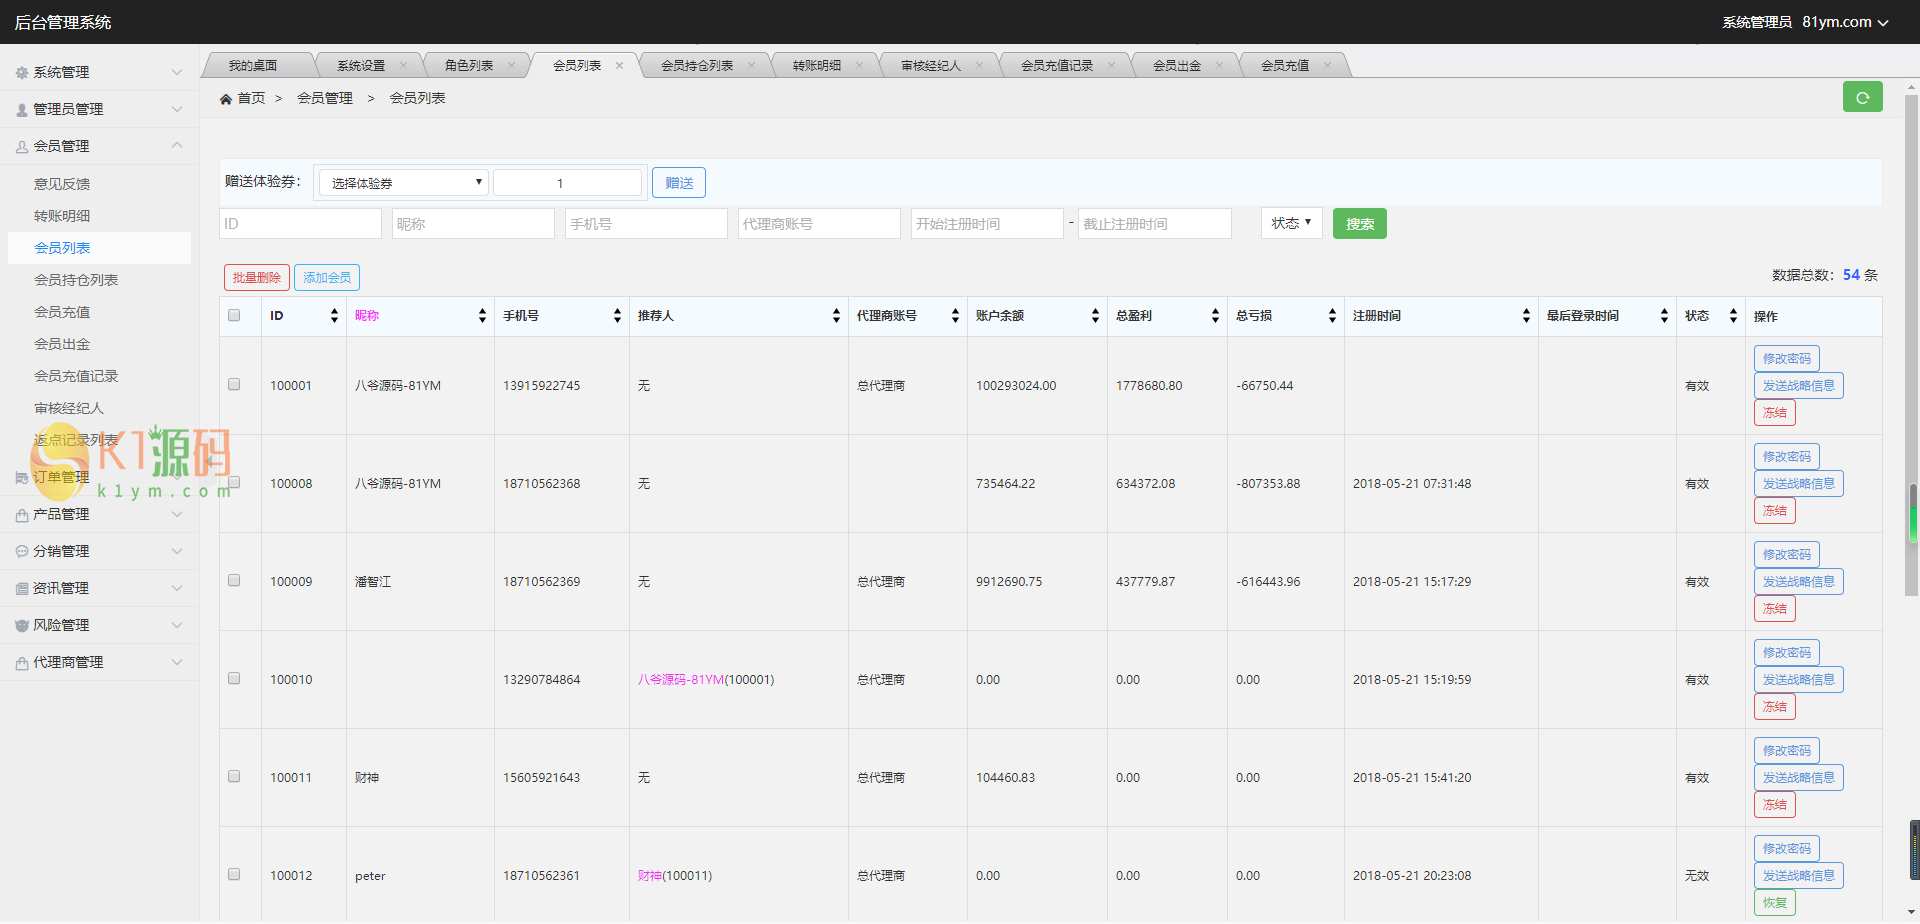Image resolution: width=1920 pixels, height=924 pixels.
Task: Click 修改密码 for member 100009
Action: tap(1787, 555)
